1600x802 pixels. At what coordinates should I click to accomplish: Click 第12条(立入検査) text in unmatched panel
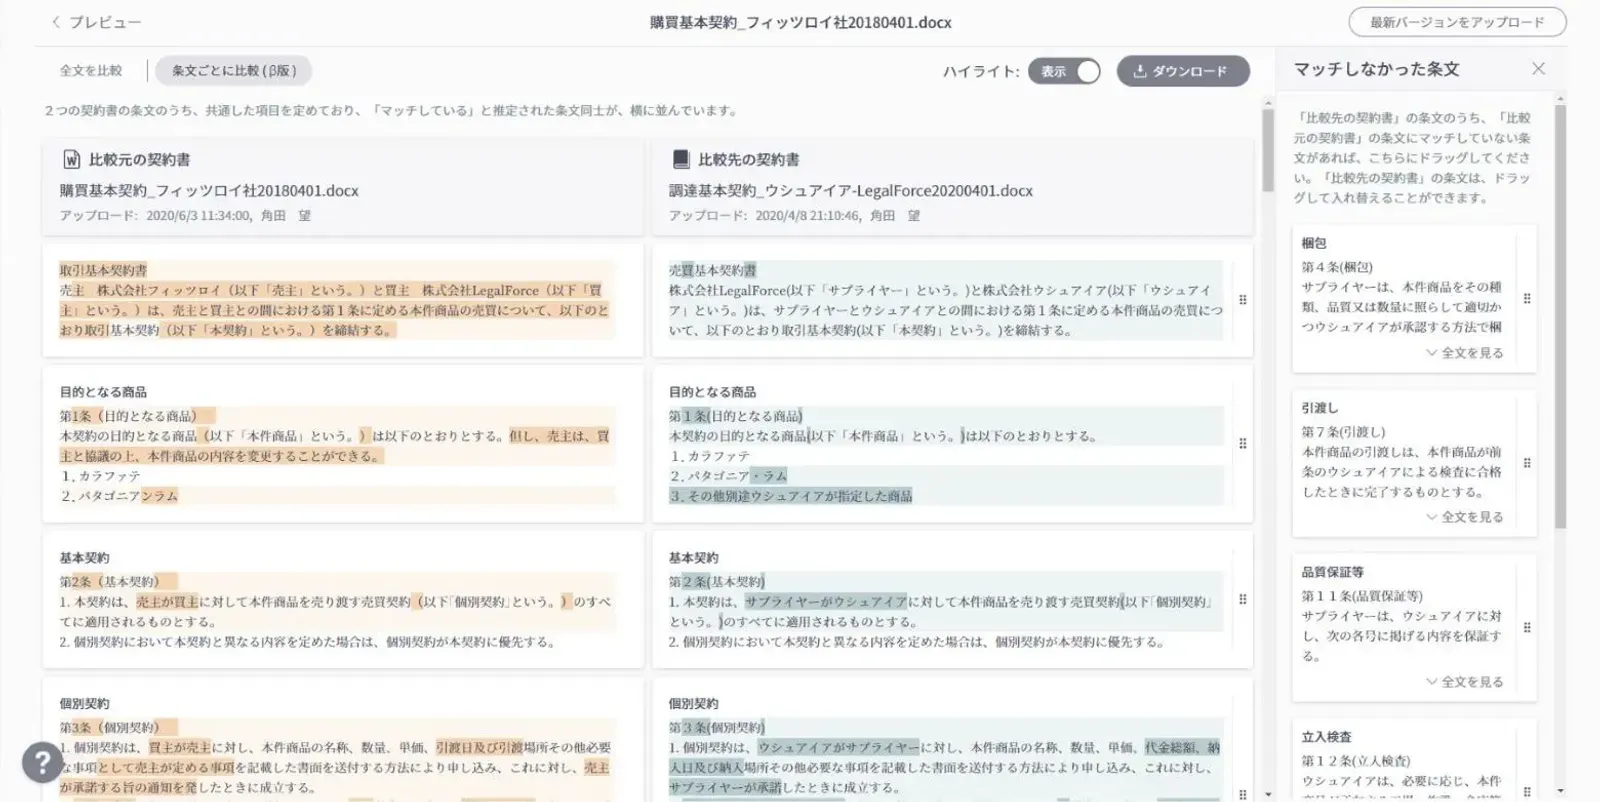pos(1356,761)
